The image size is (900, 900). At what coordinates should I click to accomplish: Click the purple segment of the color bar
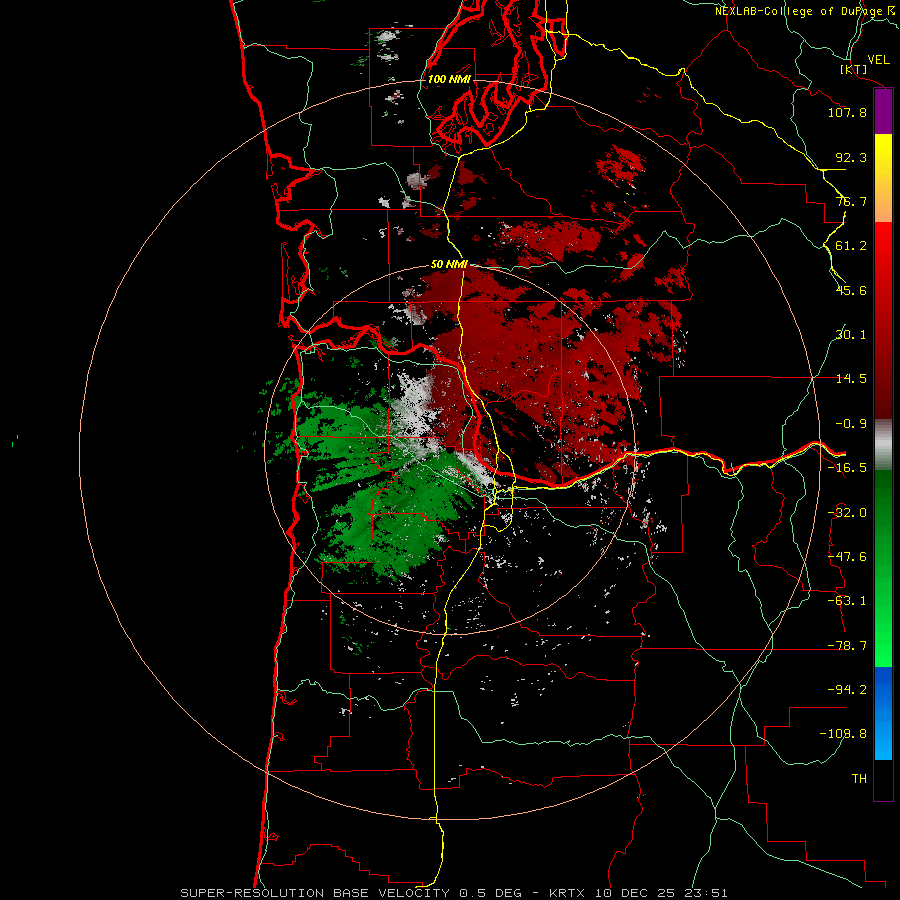pos(883,112)
